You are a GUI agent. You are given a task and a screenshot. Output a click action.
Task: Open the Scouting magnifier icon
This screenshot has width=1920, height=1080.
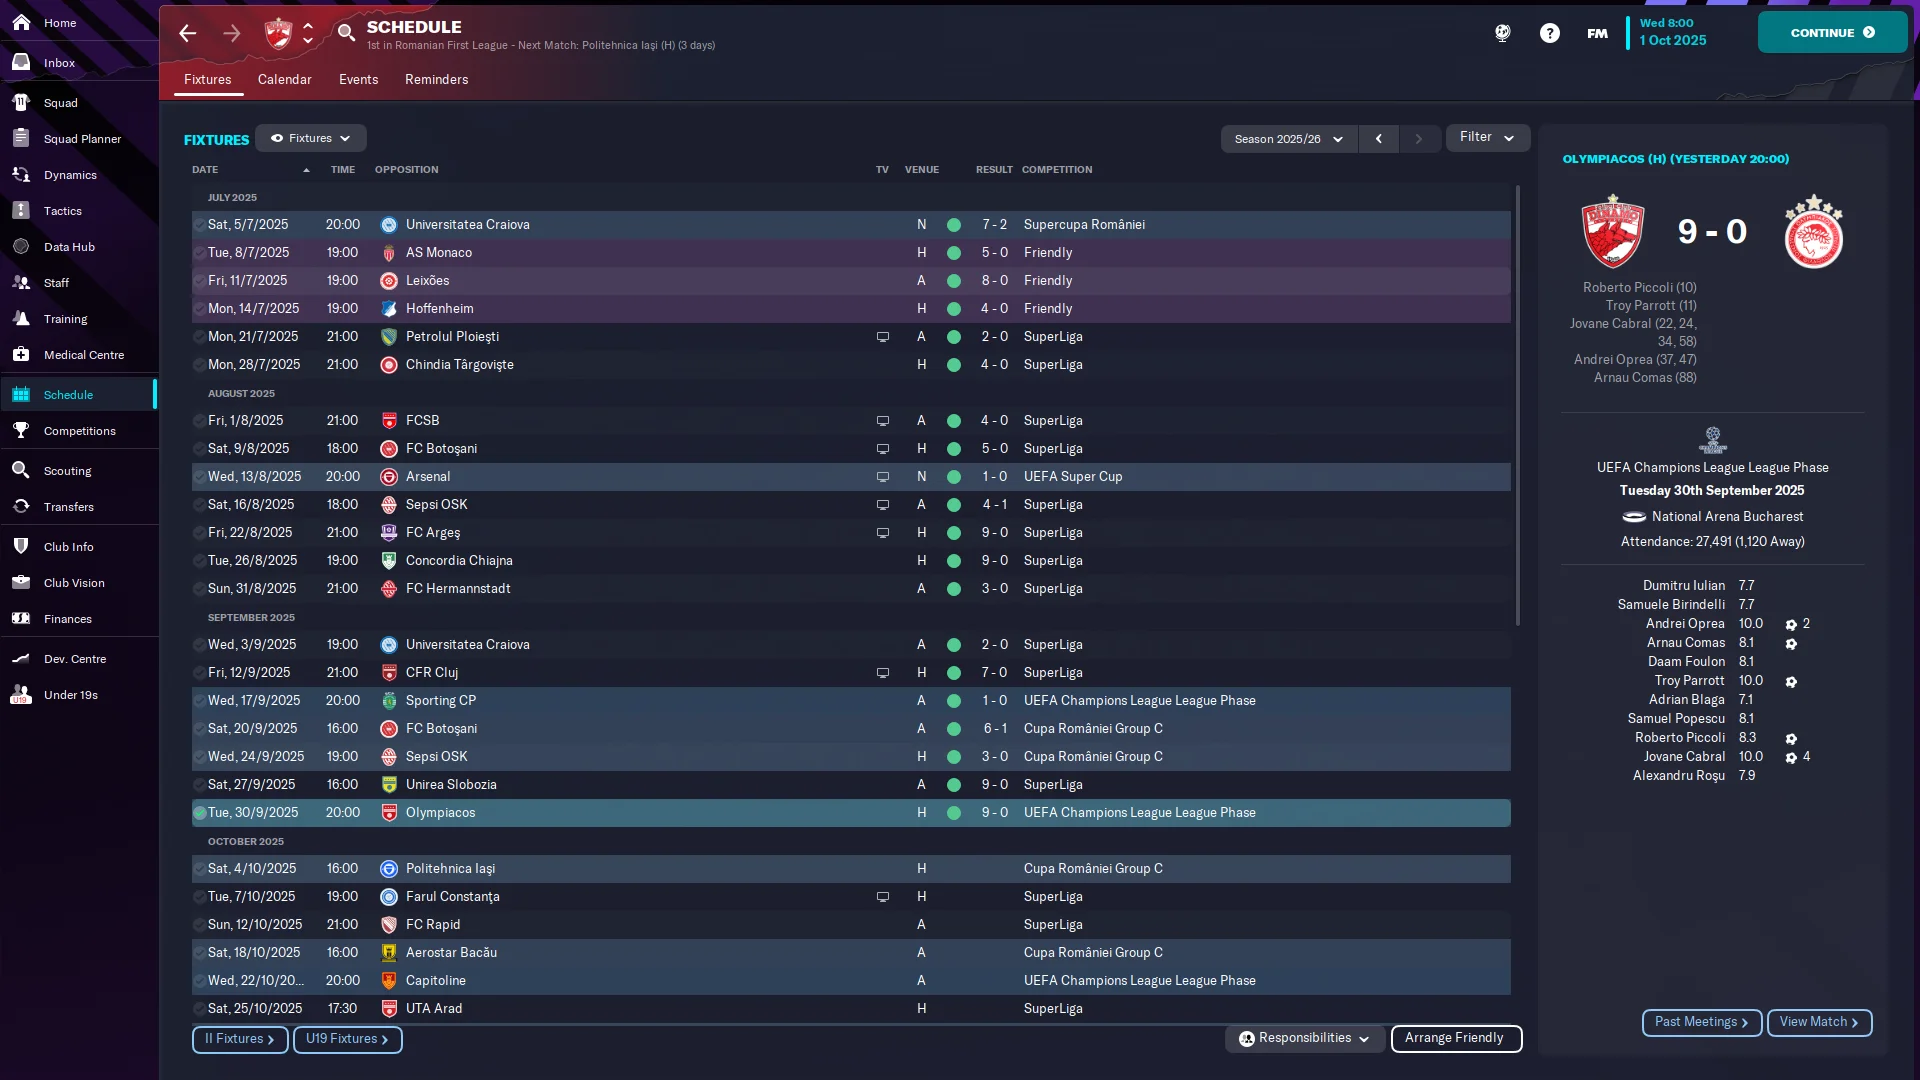click(21, 471)
